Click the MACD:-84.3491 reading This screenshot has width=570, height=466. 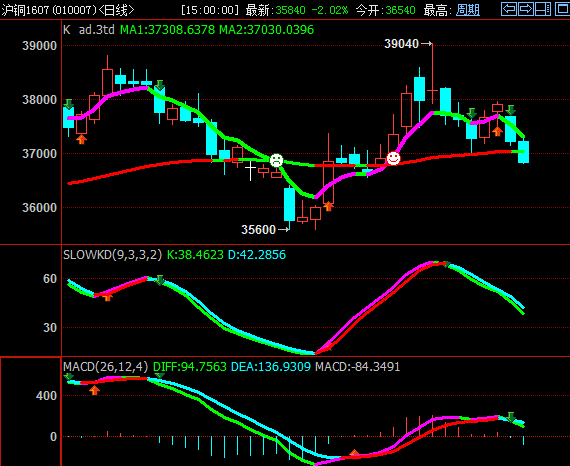(x=357, y=366)
